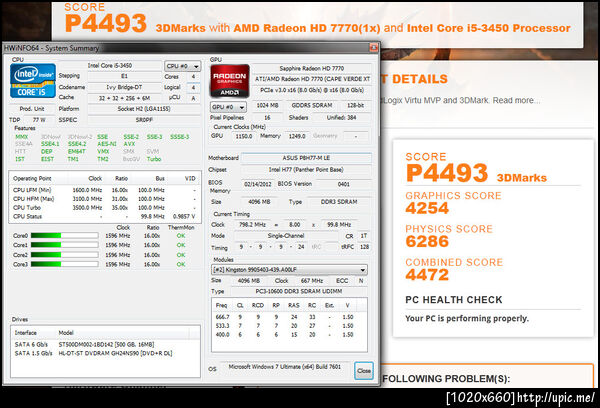This screenshot has width=600, height=408.
Task: Click the Graphics Score 4254 value
Action: click(x=427, y=209)
